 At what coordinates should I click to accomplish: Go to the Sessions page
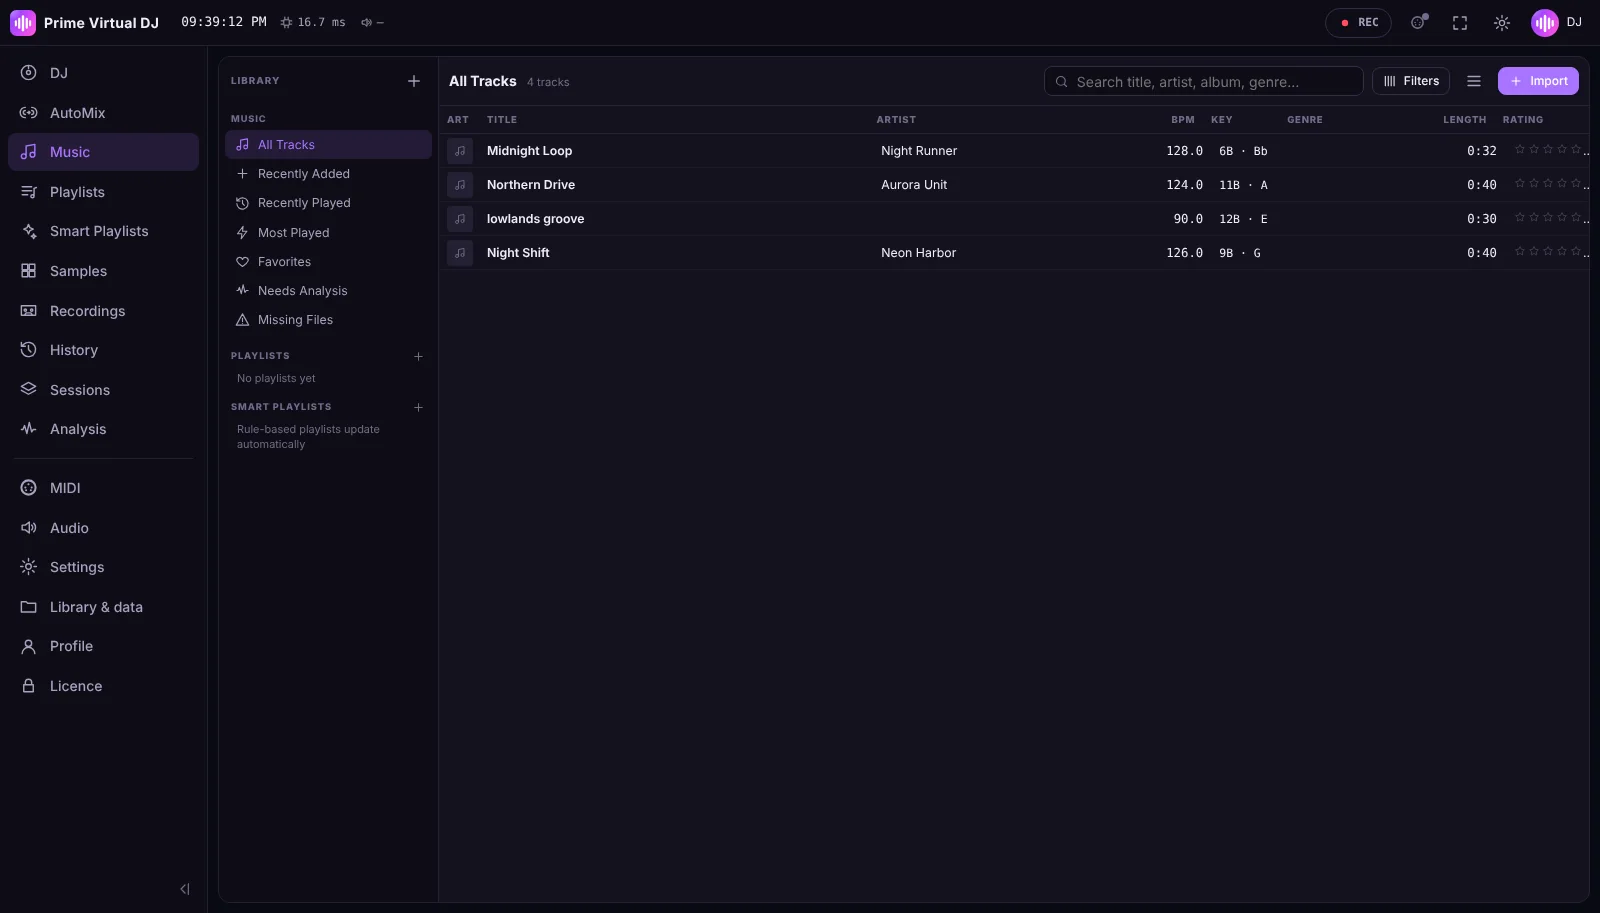(103, 390)
